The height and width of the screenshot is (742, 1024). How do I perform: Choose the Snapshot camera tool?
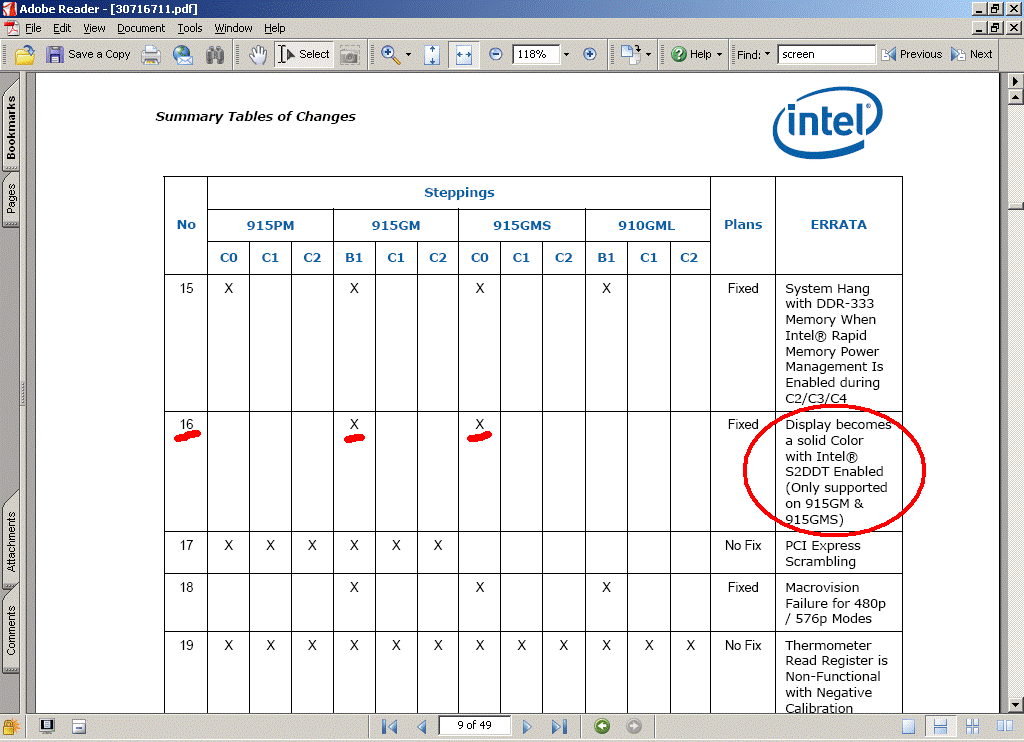coord(349,56)
